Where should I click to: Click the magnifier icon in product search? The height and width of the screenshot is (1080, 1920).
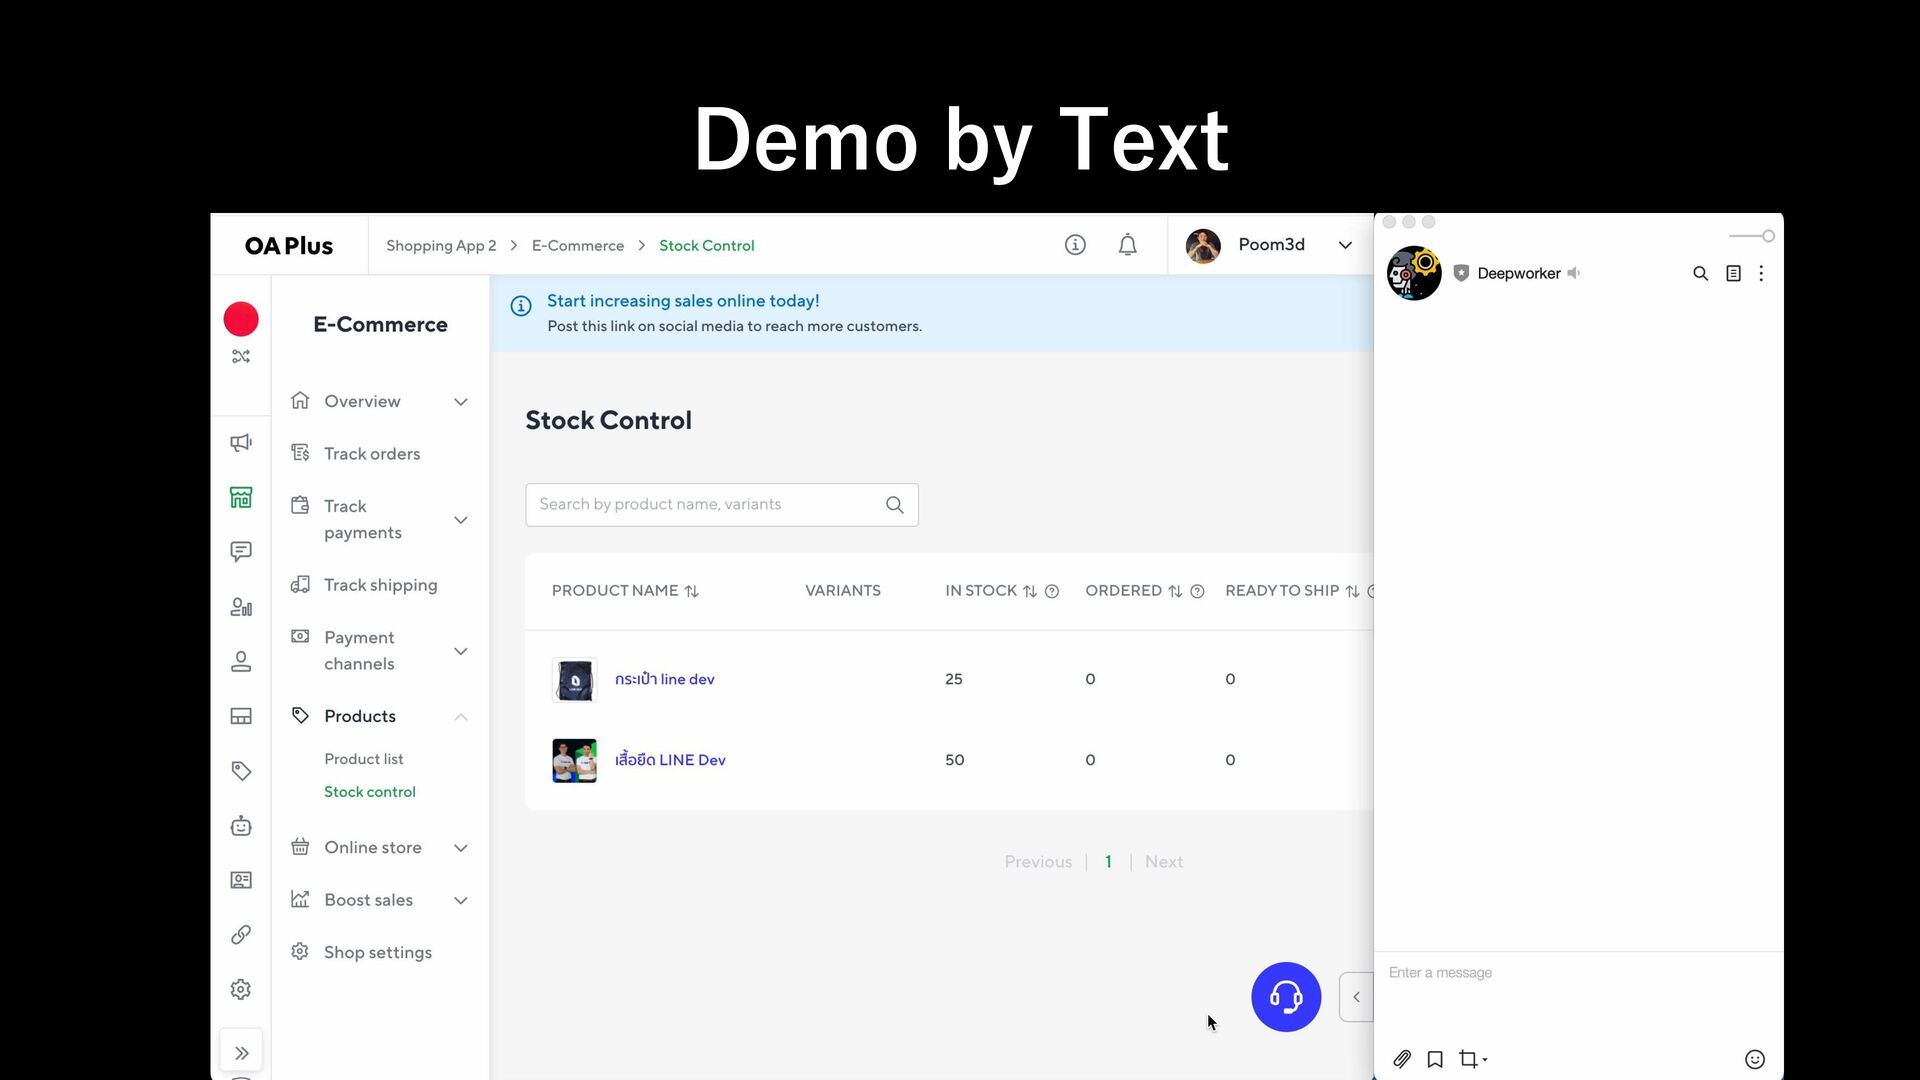tap(895, 505)
